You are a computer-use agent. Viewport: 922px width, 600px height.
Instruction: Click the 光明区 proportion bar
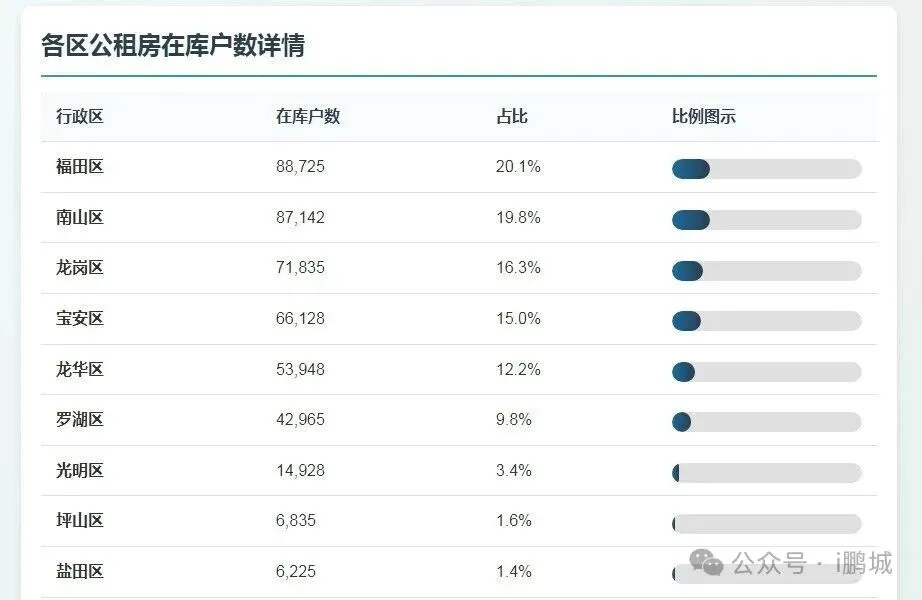767,473
